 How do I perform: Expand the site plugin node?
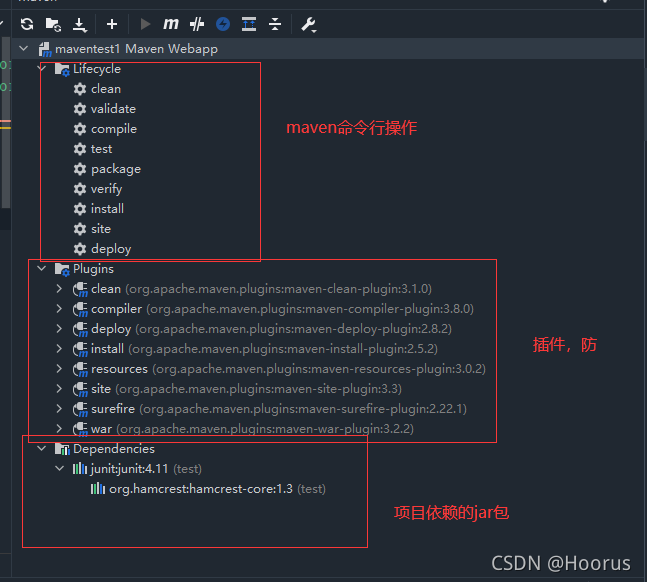pos(59,388)
